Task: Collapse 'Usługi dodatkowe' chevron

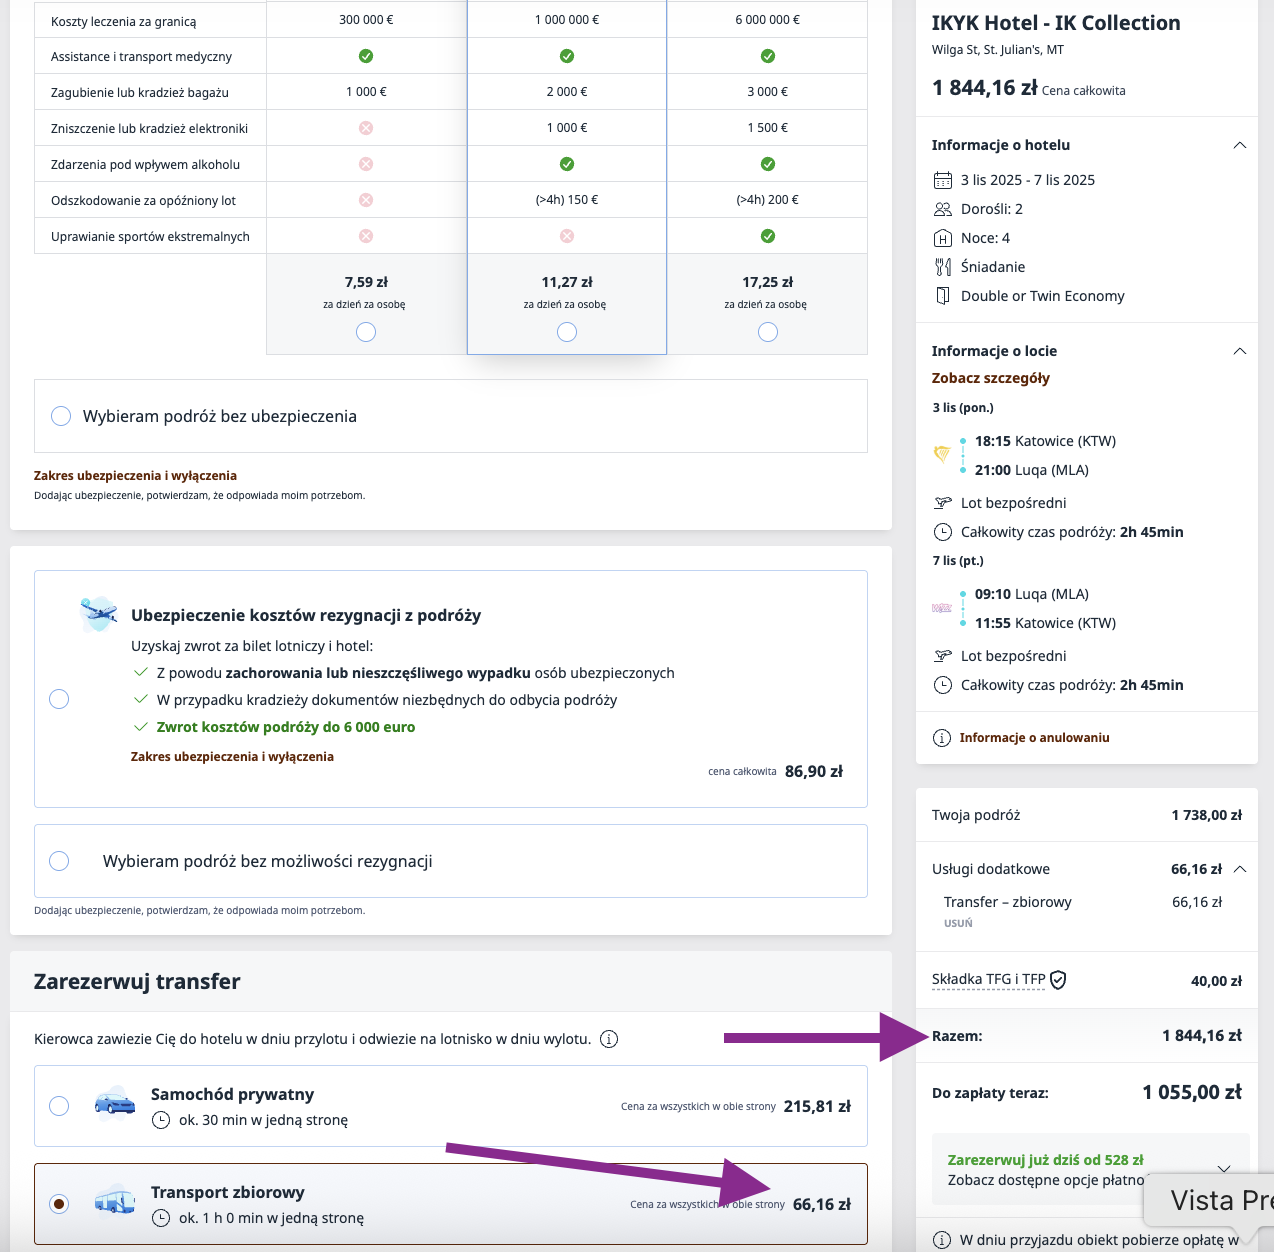Action: (x=1240, y=869)
